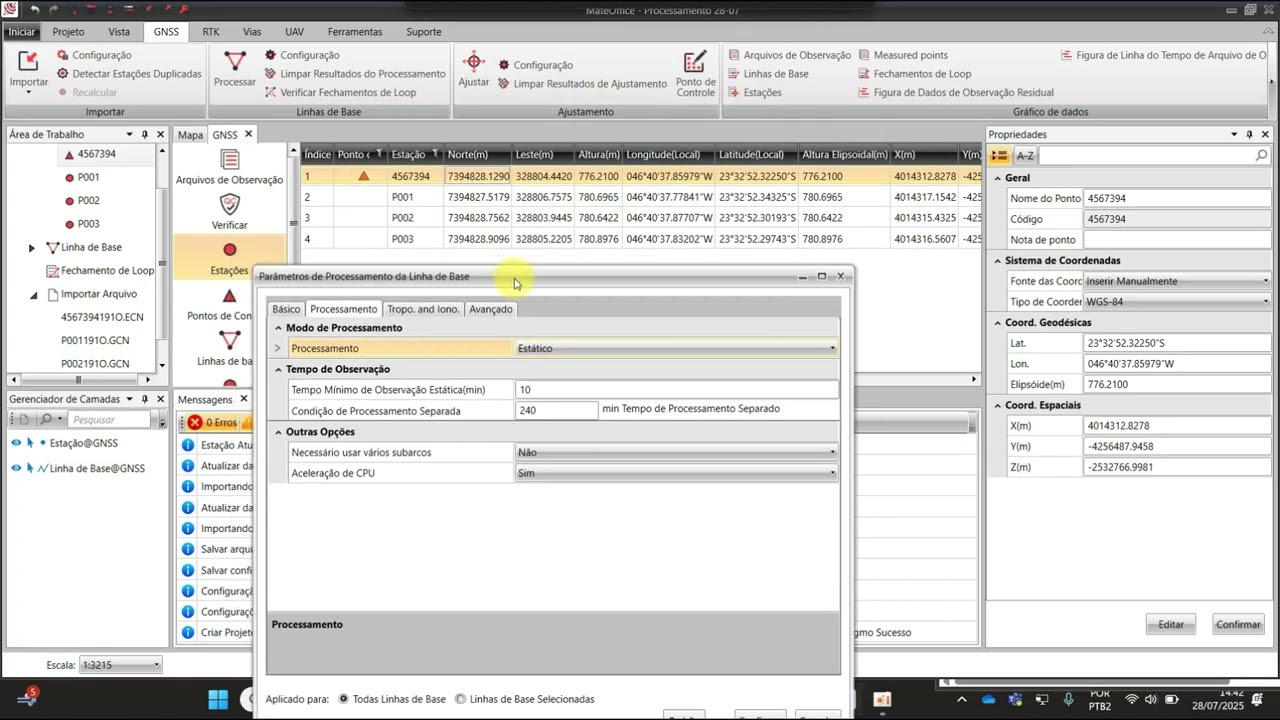Click the Editar button in Propriedades

click(1171, 624)
